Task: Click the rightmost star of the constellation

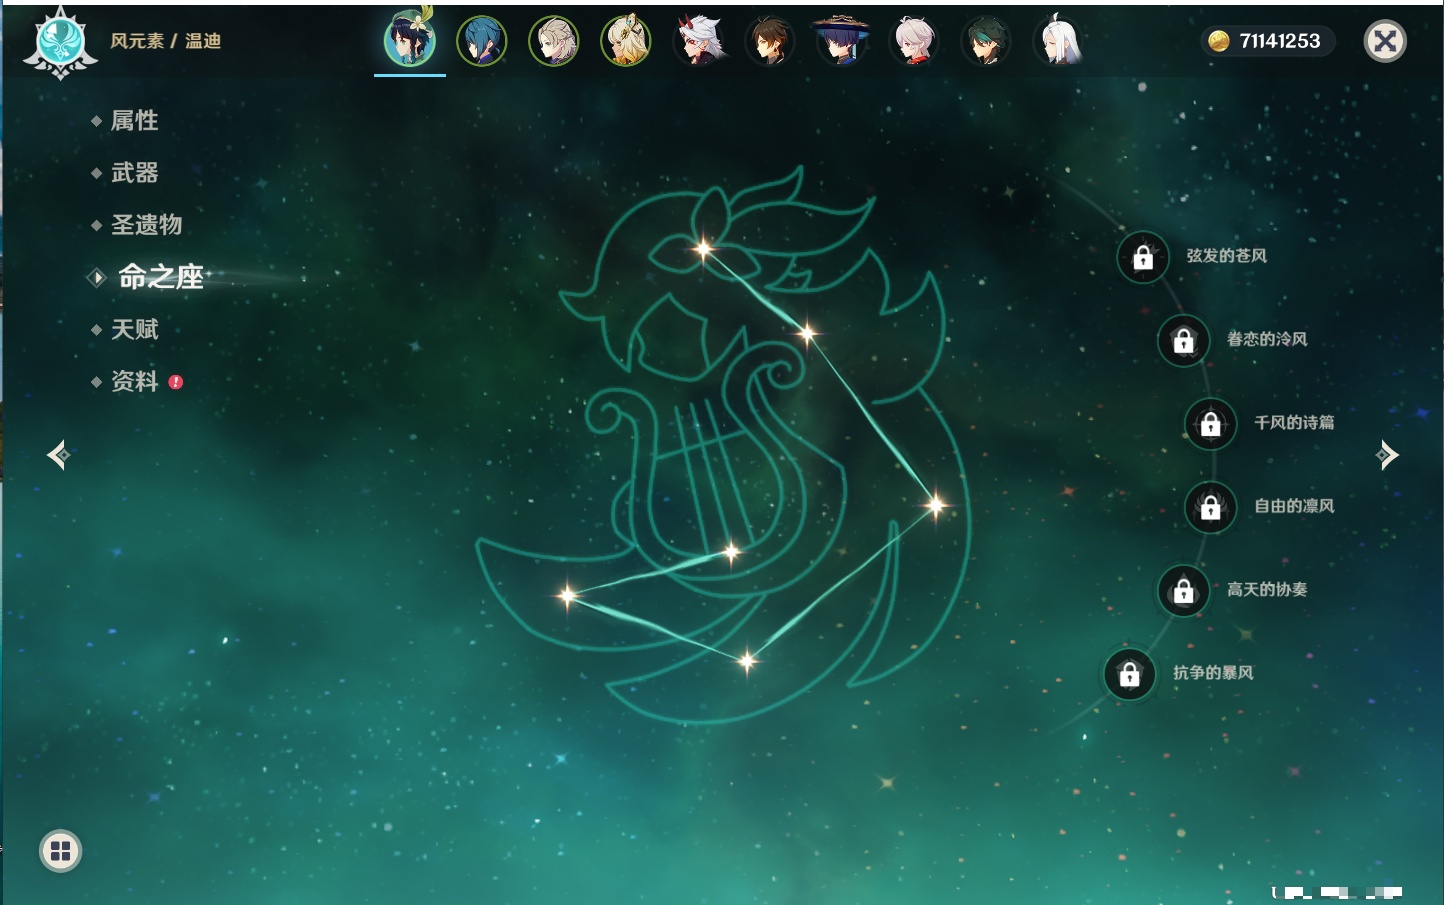Action: coord(936,505)
